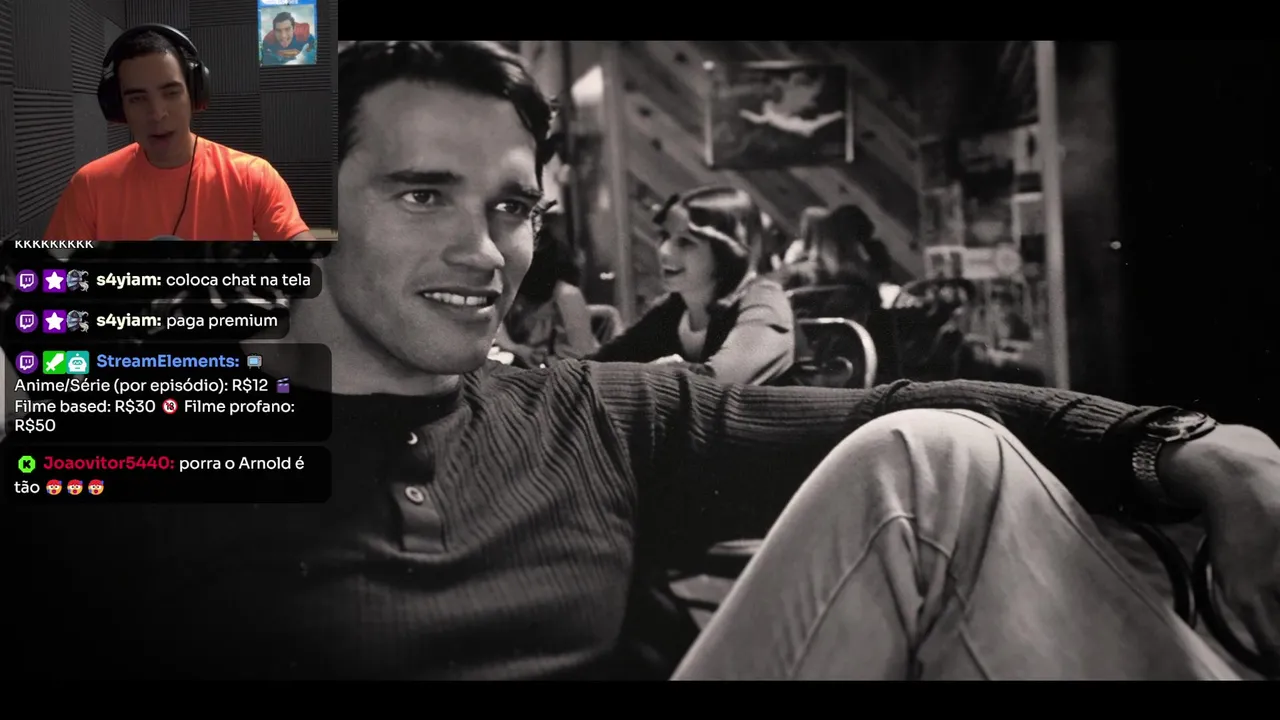Screen dimensions: 1280x720
Task: Open the Joaovitor5440 username
Action: point(109,463)
